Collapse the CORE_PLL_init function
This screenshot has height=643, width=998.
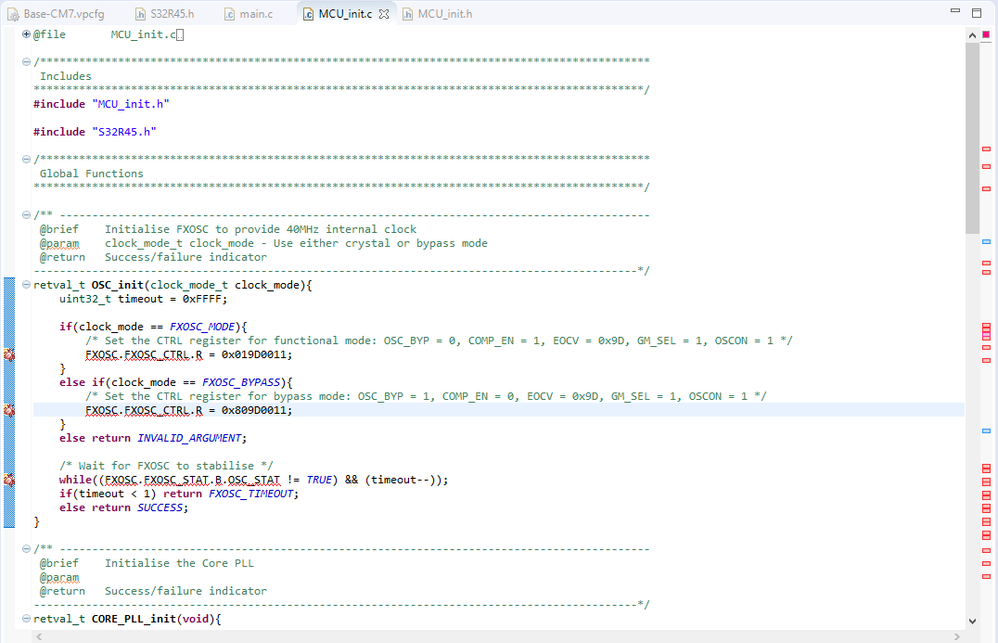26,618
